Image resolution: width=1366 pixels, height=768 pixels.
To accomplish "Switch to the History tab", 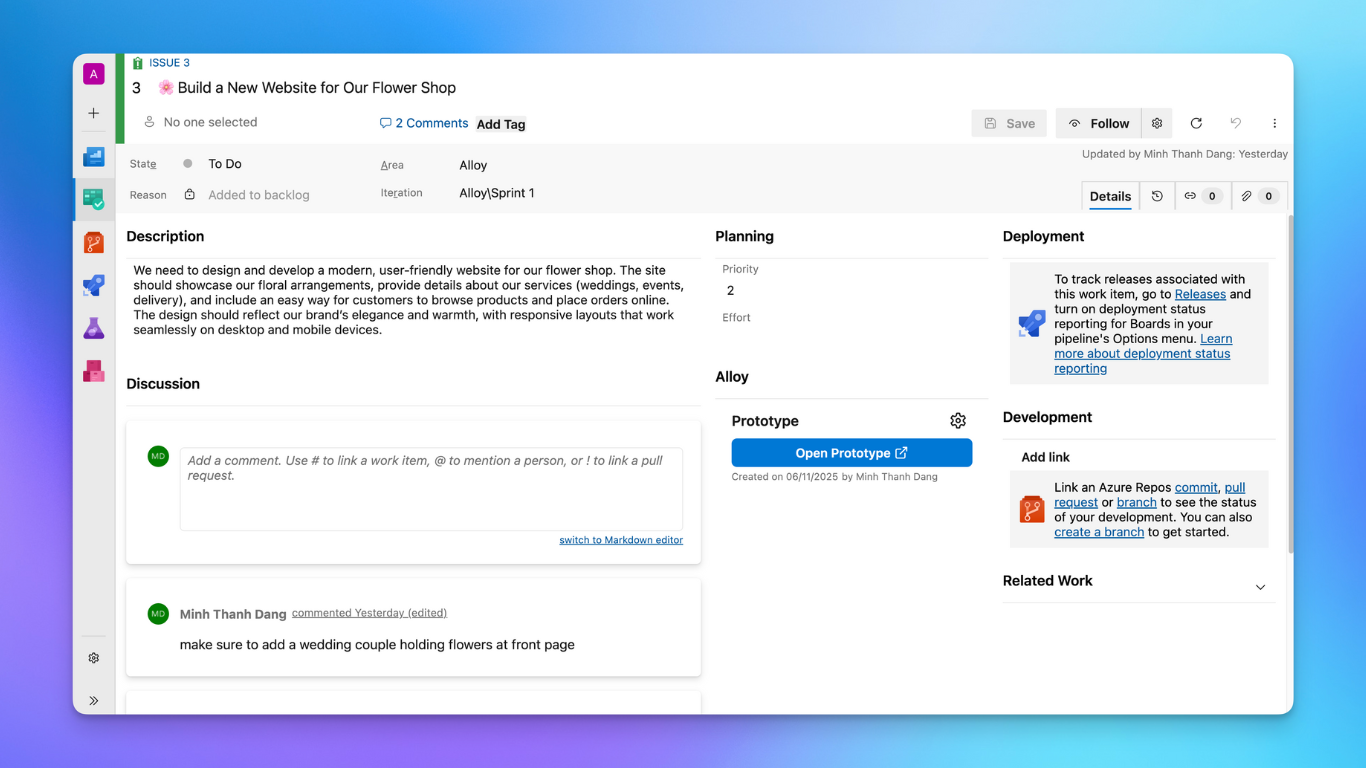I will 1157,196.
